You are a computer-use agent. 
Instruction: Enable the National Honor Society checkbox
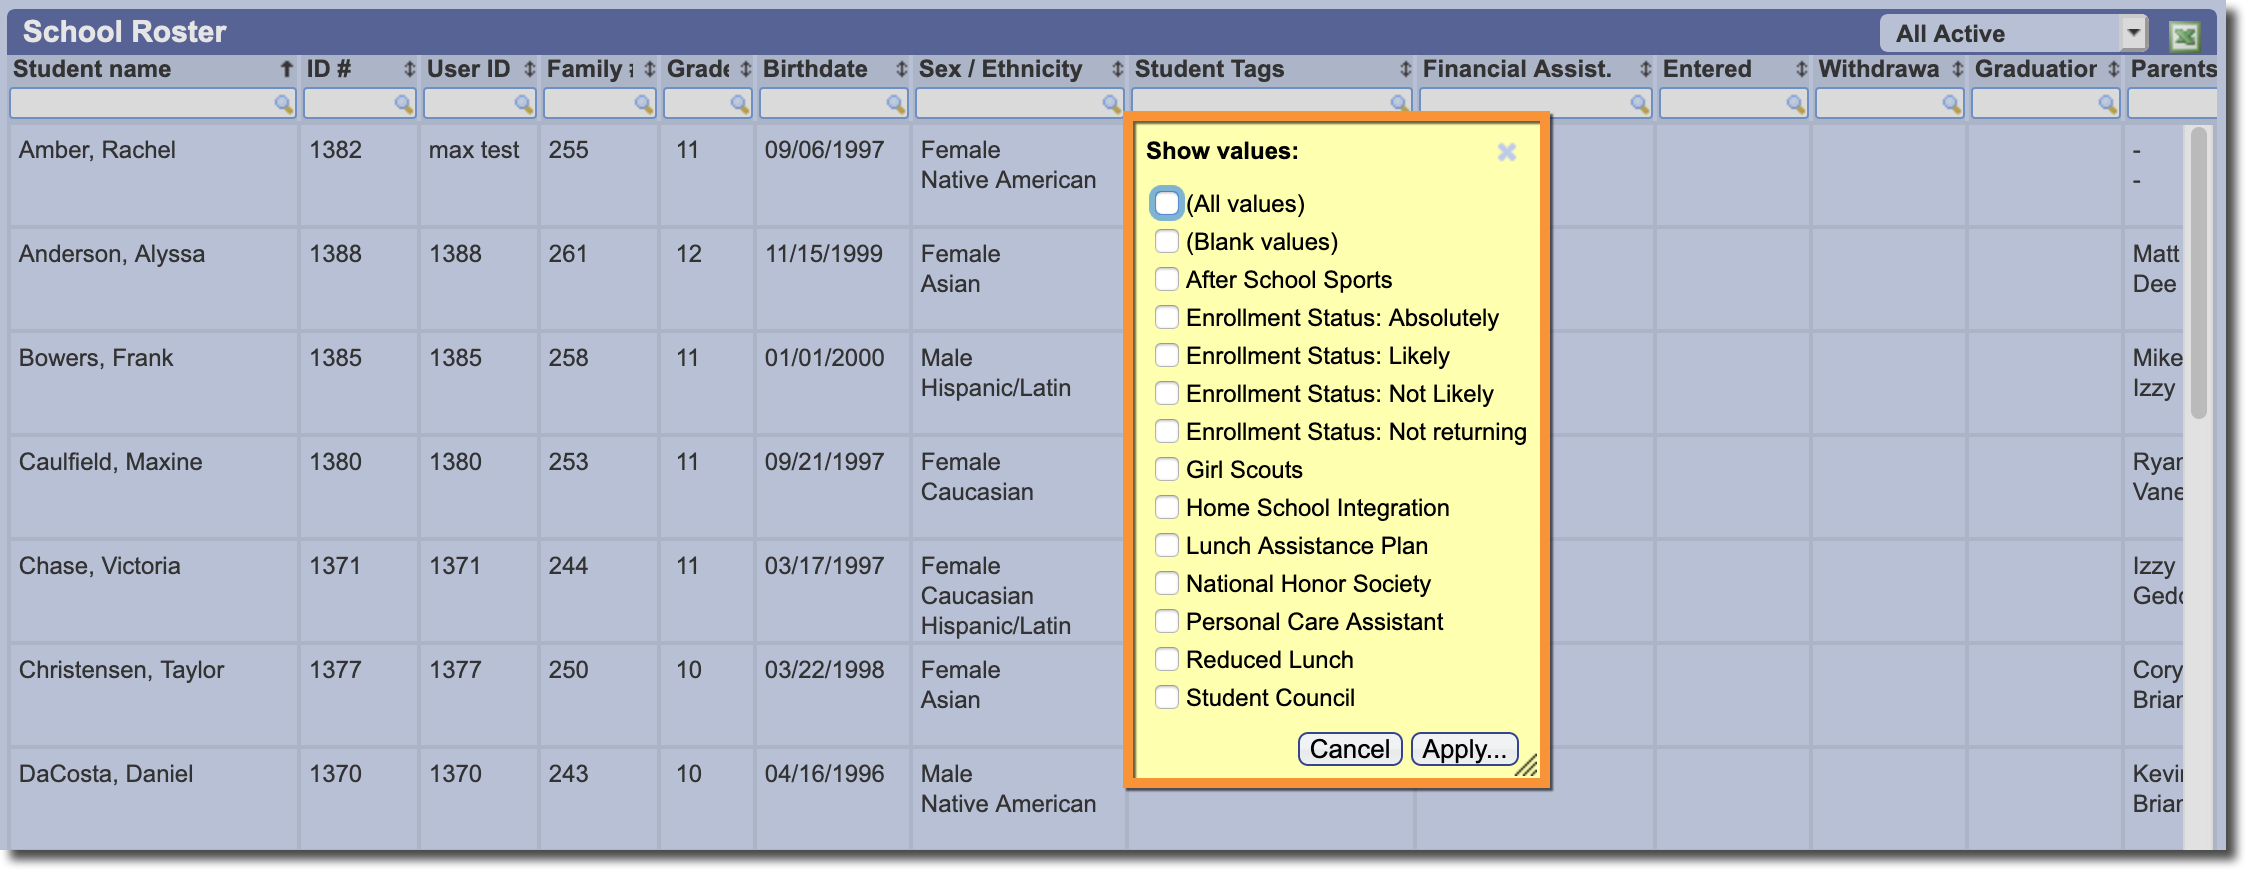1166,583
